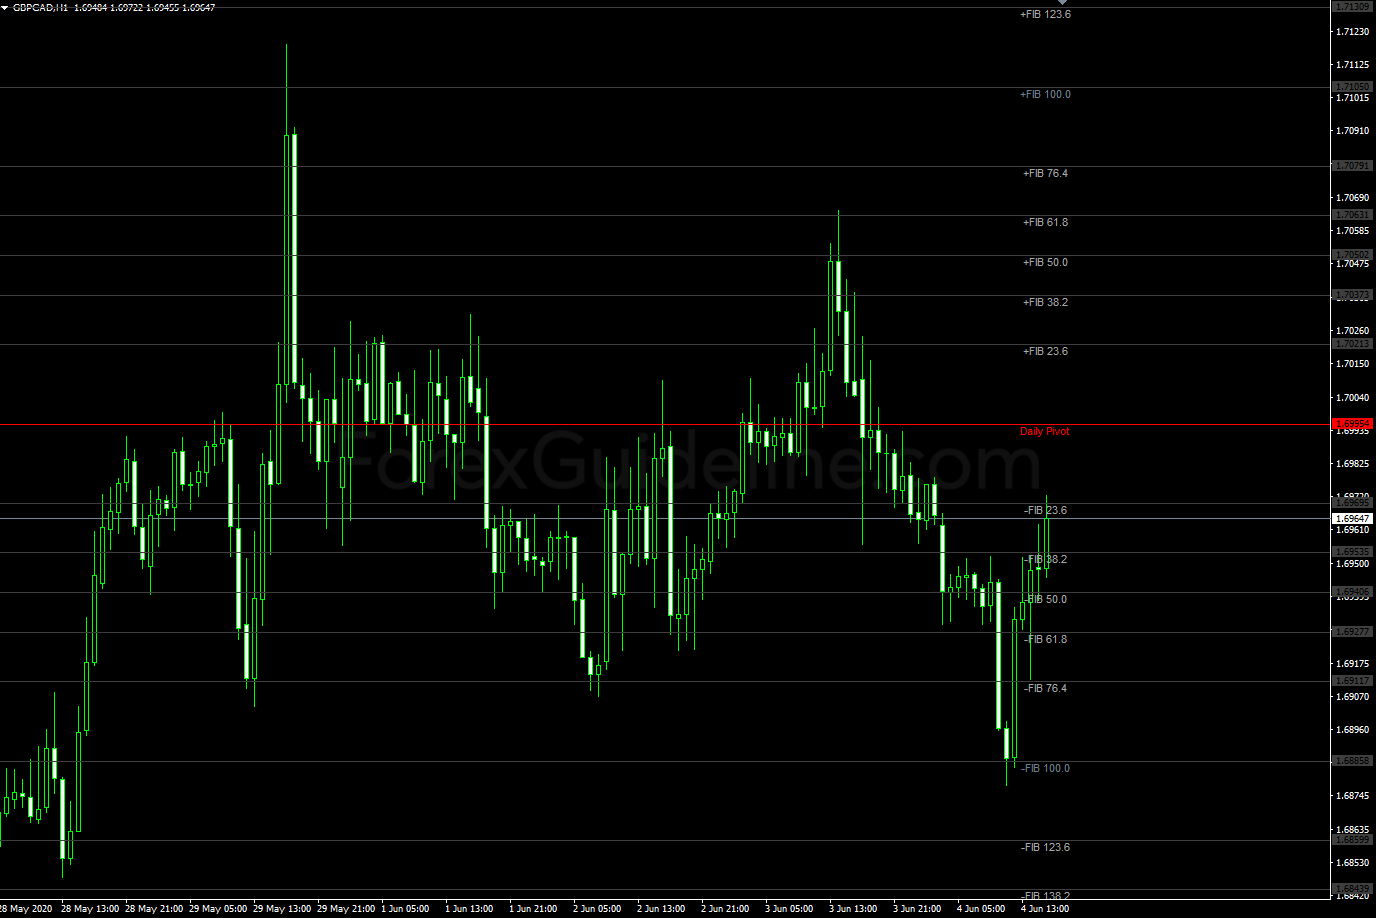
Task: Click the 1.71230 price scale value
Action: tap(1353, 32)
